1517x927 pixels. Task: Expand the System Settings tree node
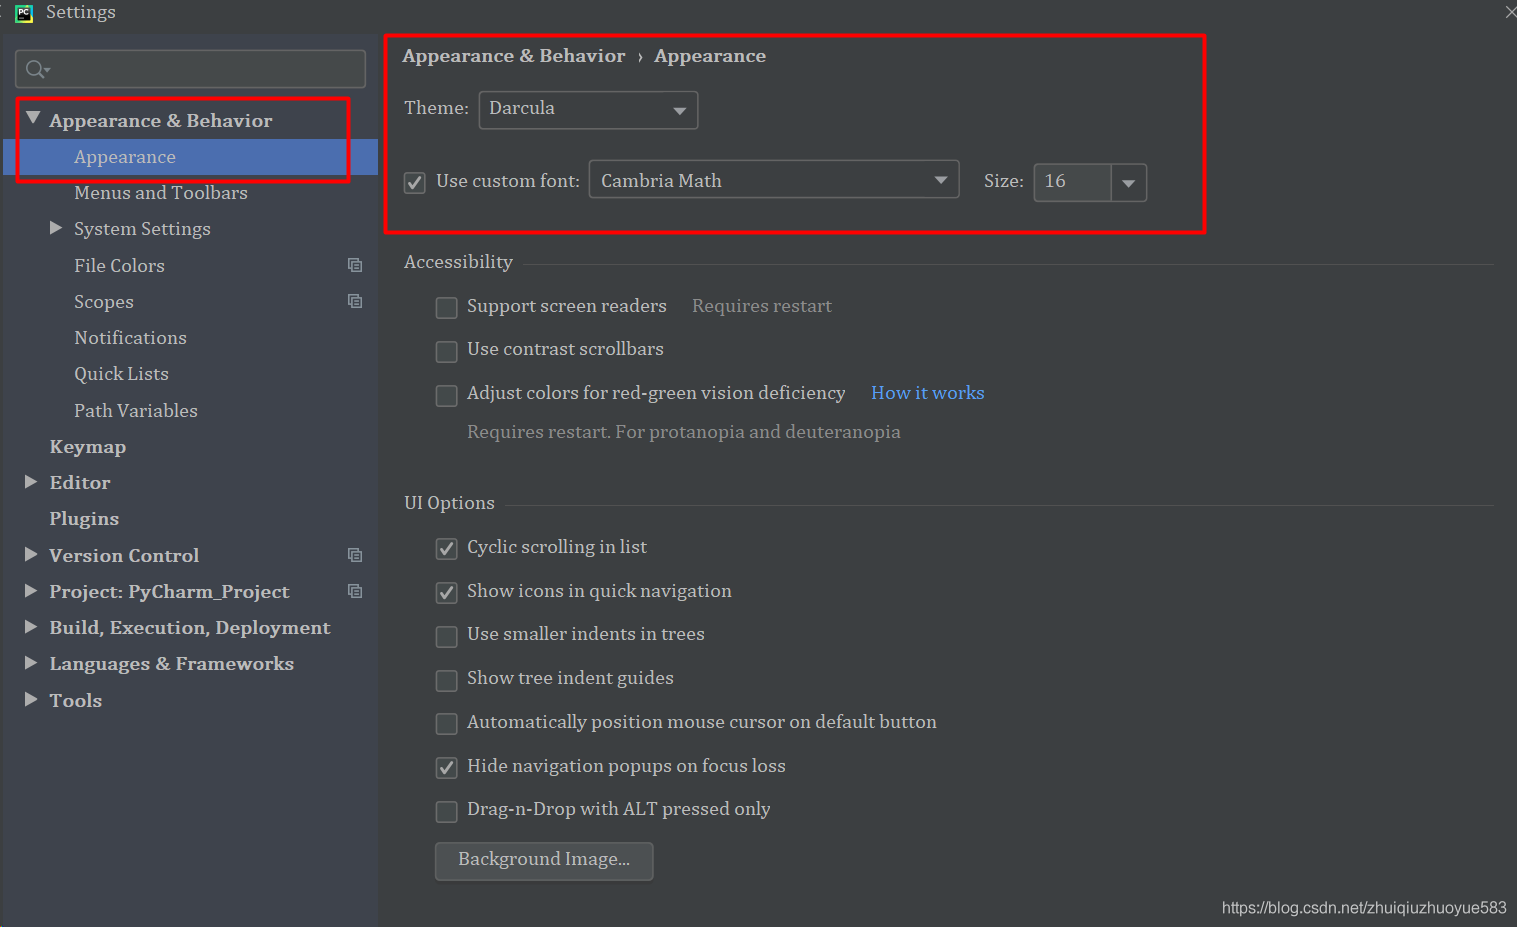coord(56,228)
